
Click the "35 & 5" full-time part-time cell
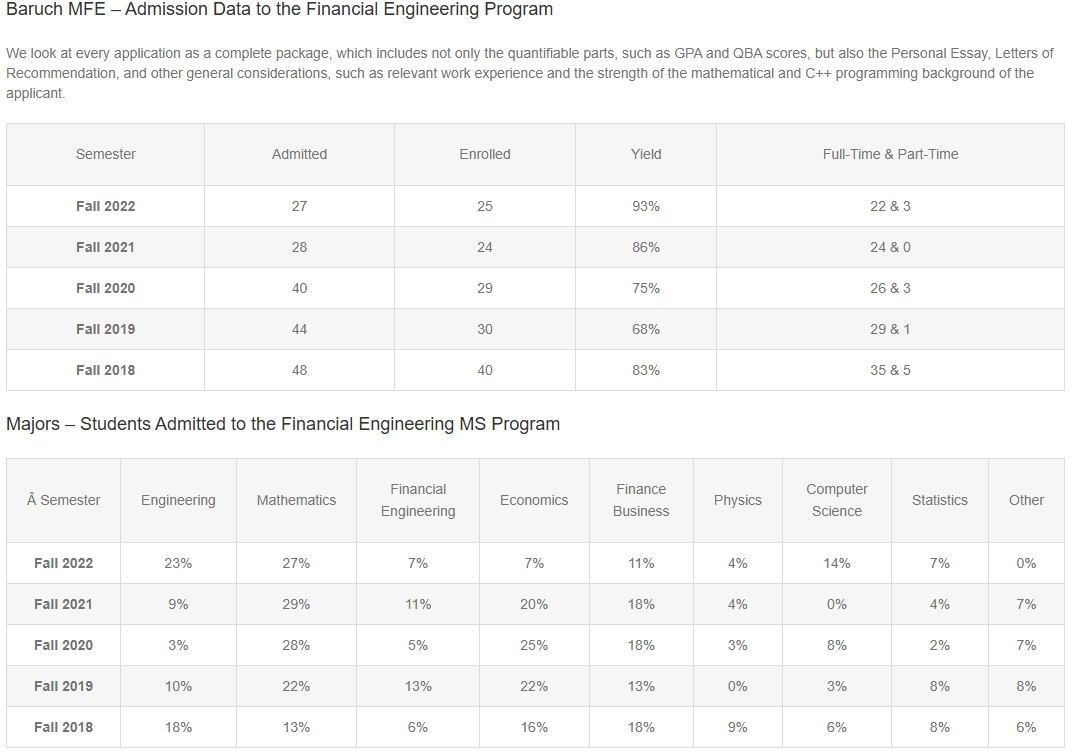coord(890,370)
